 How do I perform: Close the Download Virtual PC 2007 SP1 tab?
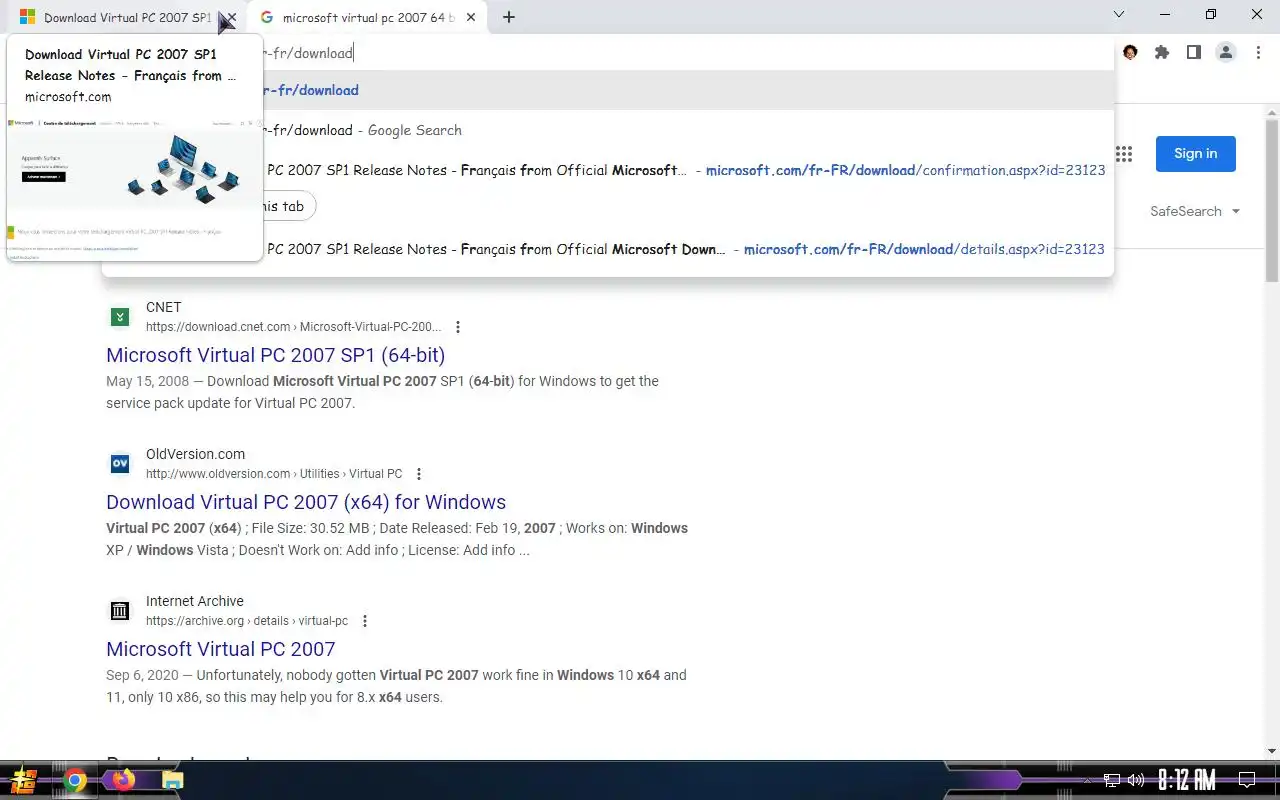(x=231, y=17)
